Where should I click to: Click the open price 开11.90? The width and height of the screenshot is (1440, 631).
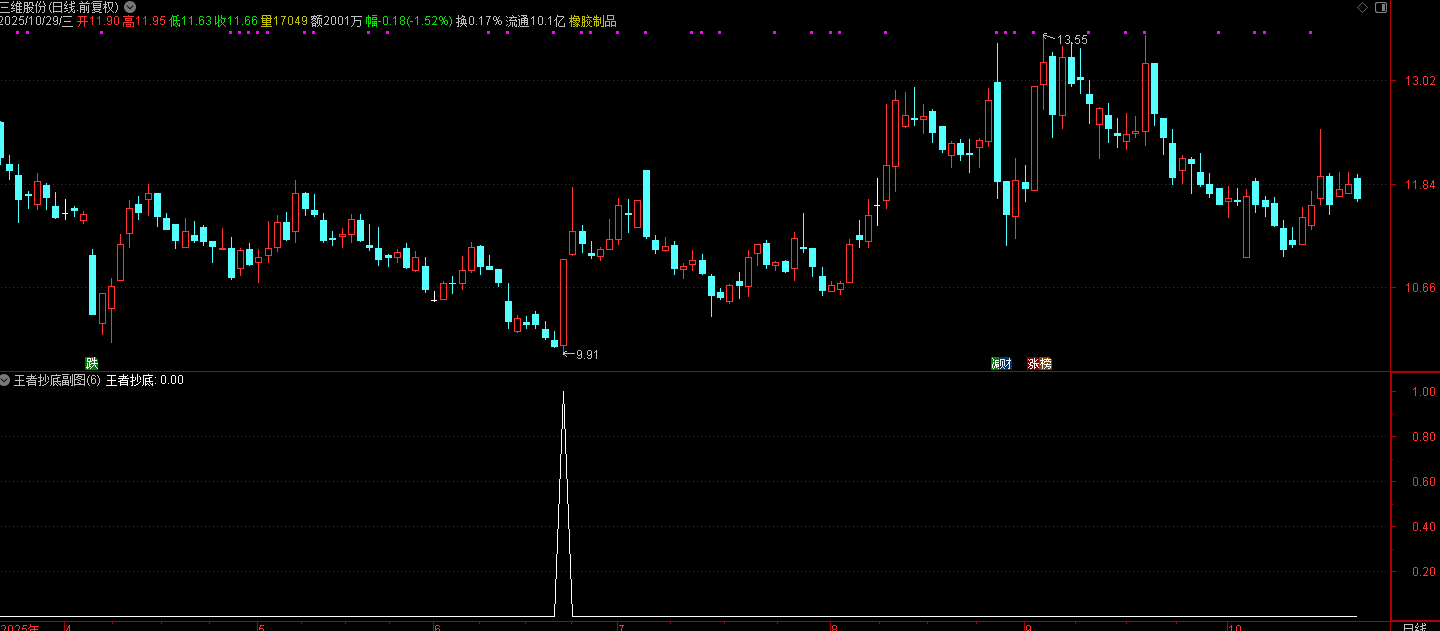[x=99, y=21]
